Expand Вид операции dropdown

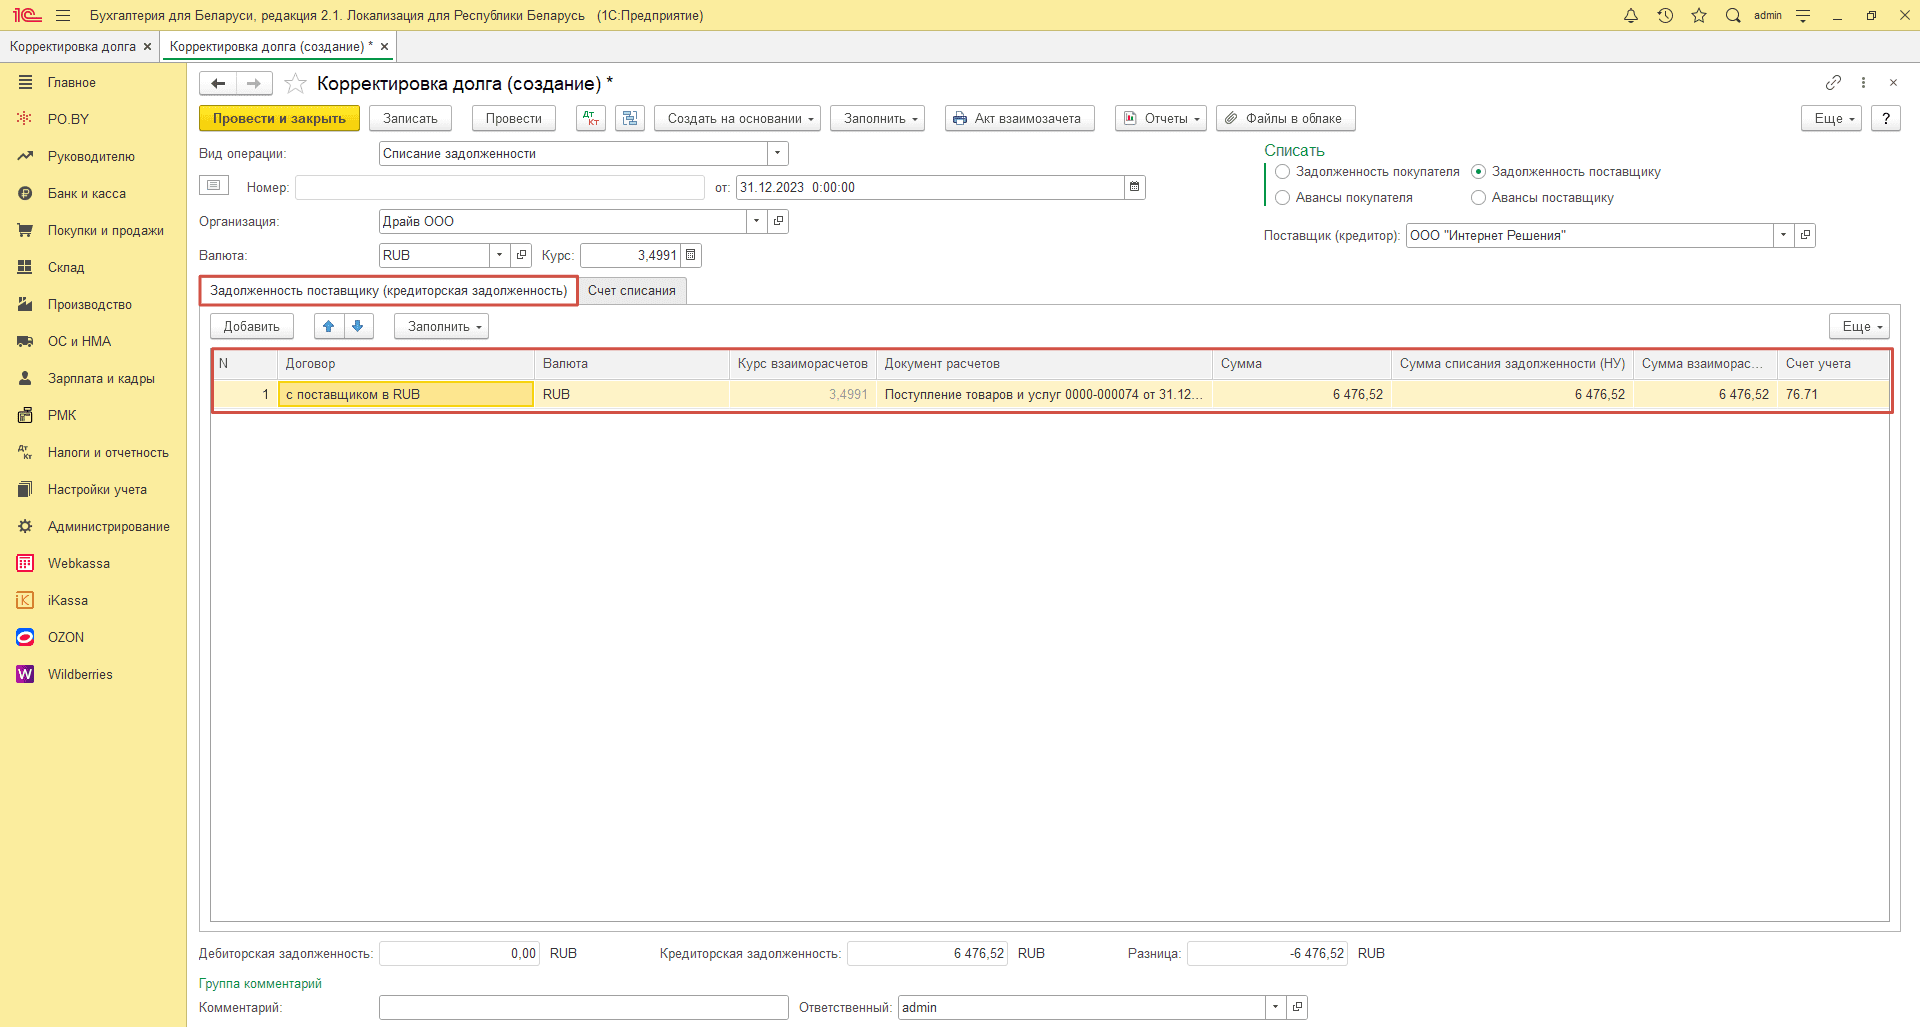pyautogui.click(x=778, y=153)
